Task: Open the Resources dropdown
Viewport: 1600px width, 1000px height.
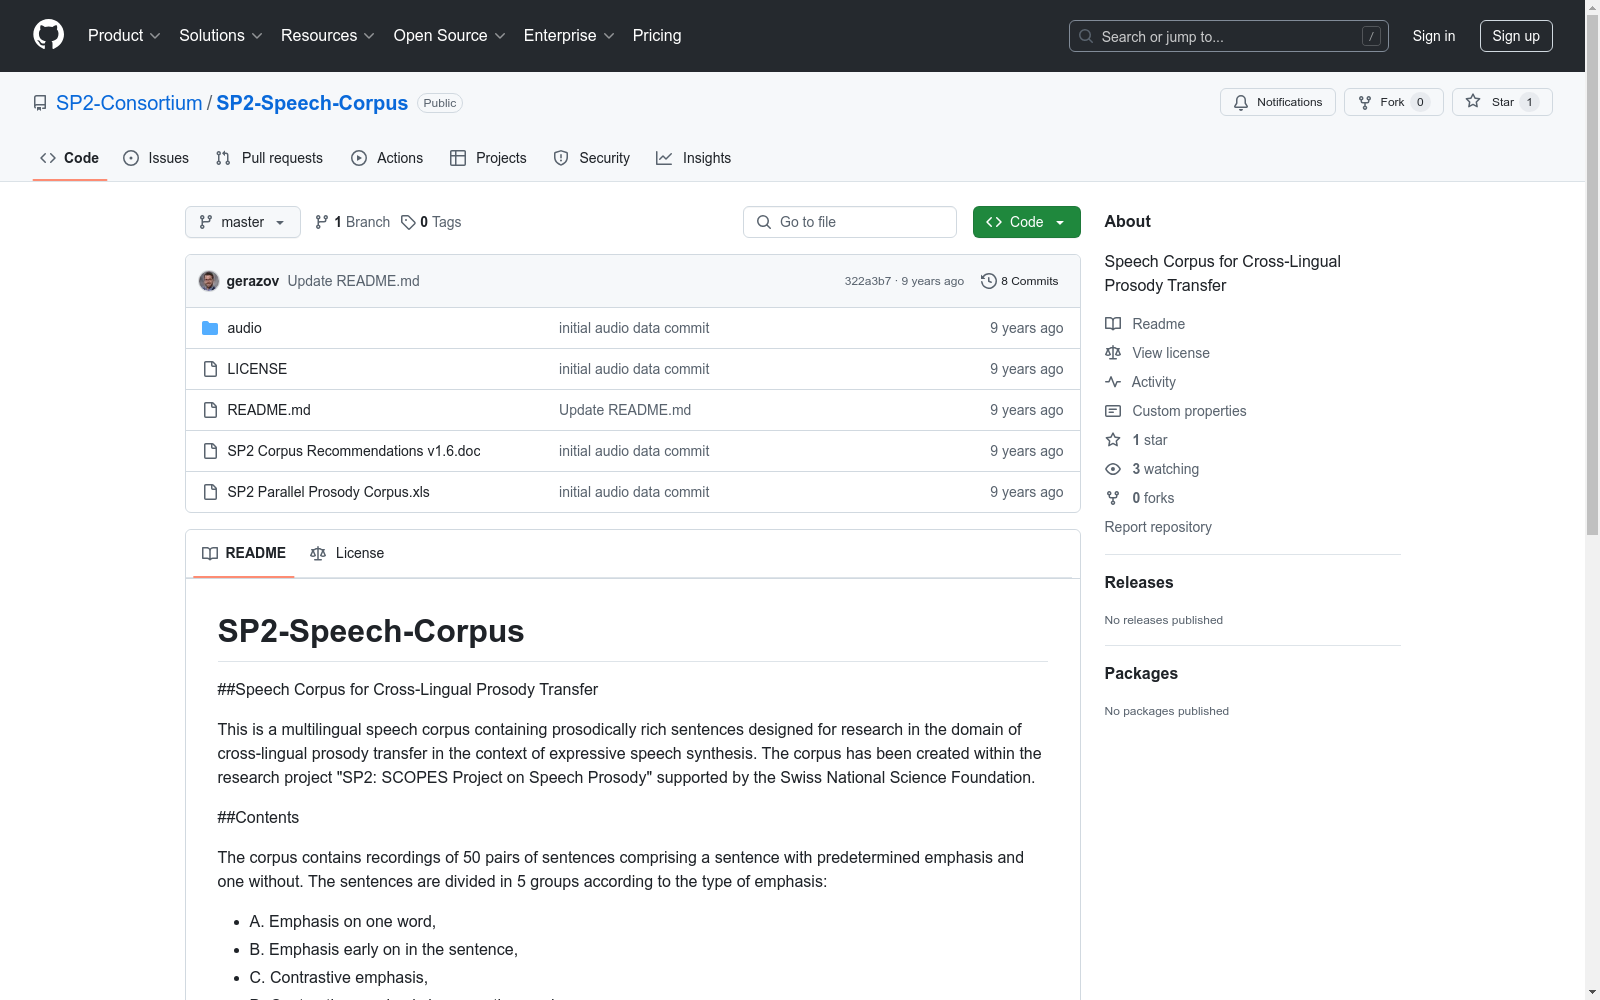Action: [328, 35]
